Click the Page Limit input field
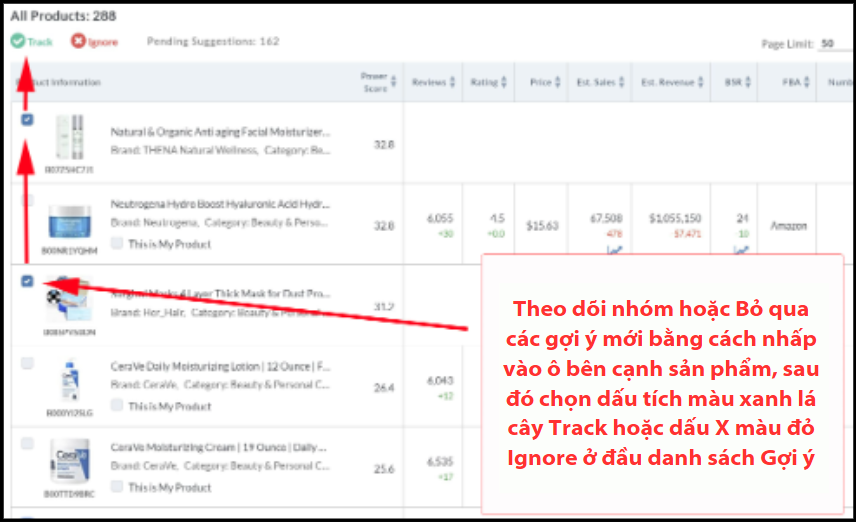 [830, 44]
